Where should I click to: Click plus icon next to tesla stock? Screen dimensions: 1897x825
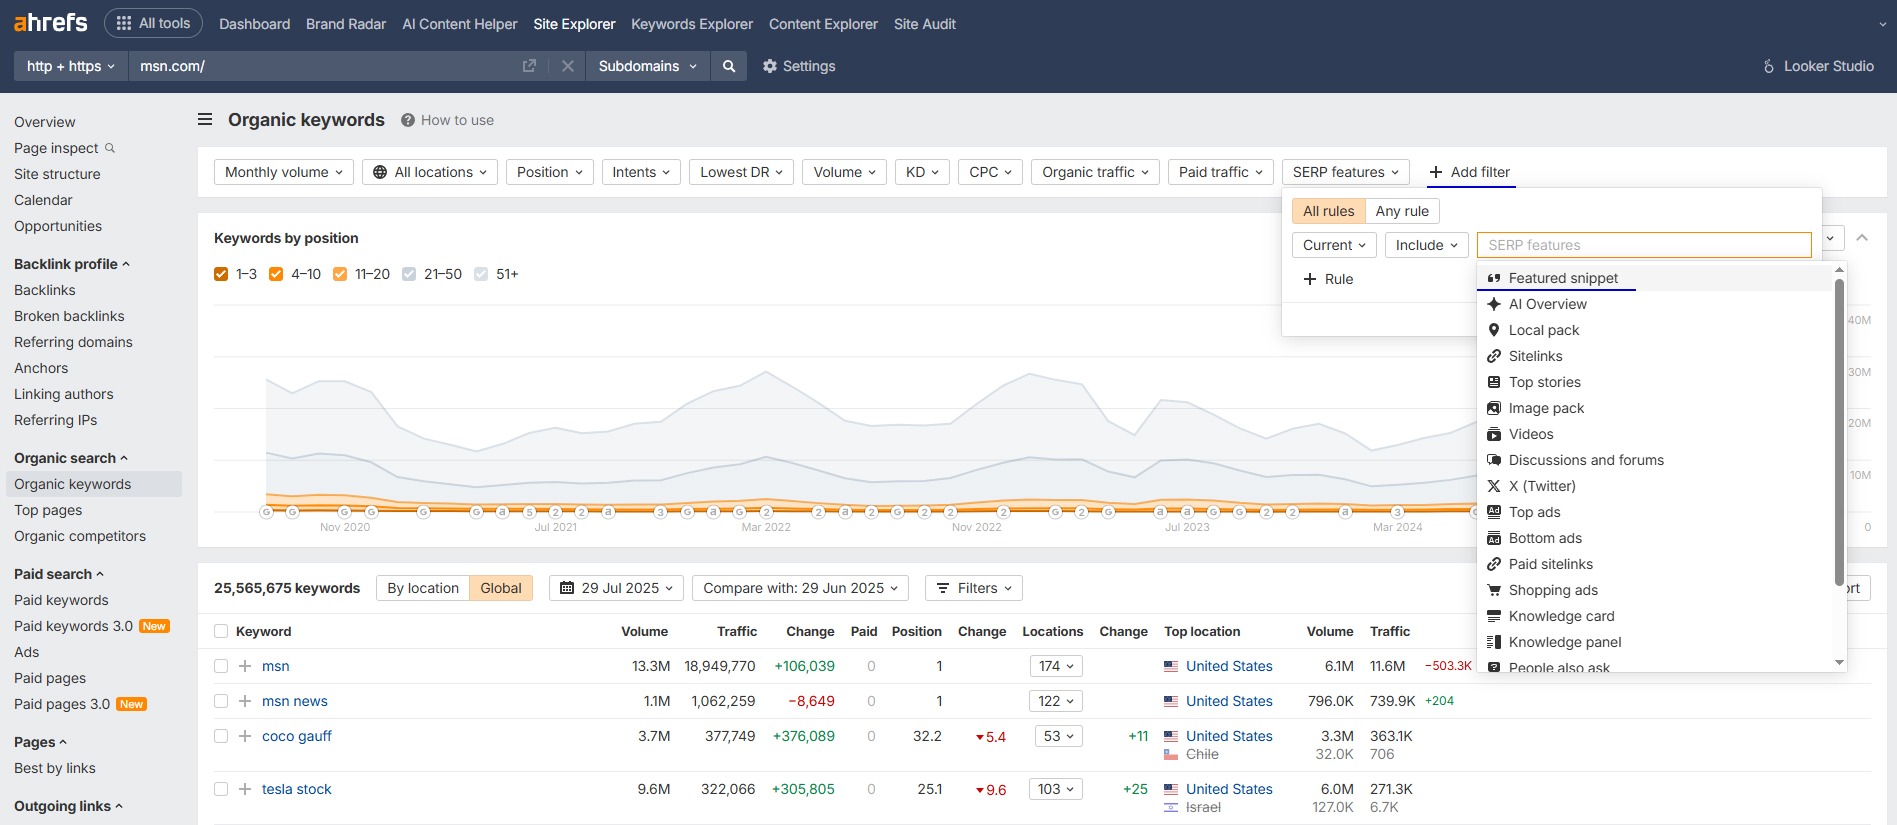tap(245, 789)
